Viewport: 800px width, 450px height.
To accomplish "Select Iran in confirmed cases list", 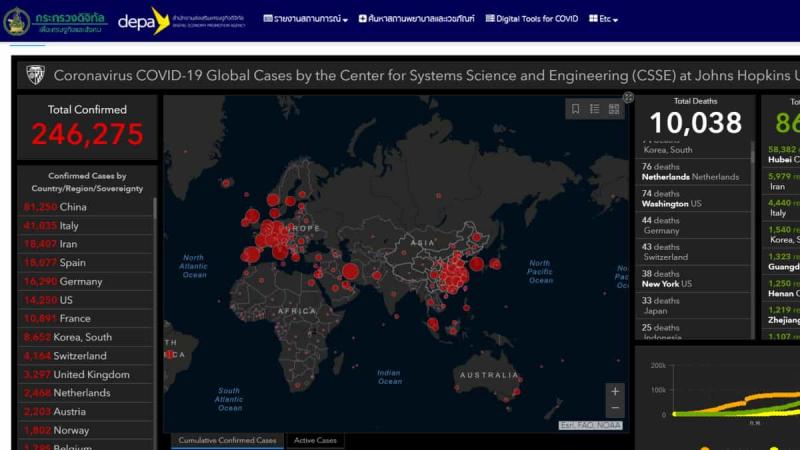I will 86,244.
